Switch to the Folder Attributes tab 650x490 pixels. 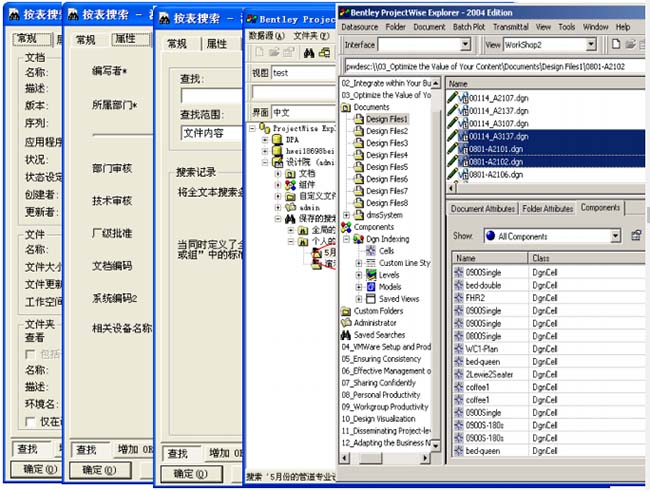point(547,209)
